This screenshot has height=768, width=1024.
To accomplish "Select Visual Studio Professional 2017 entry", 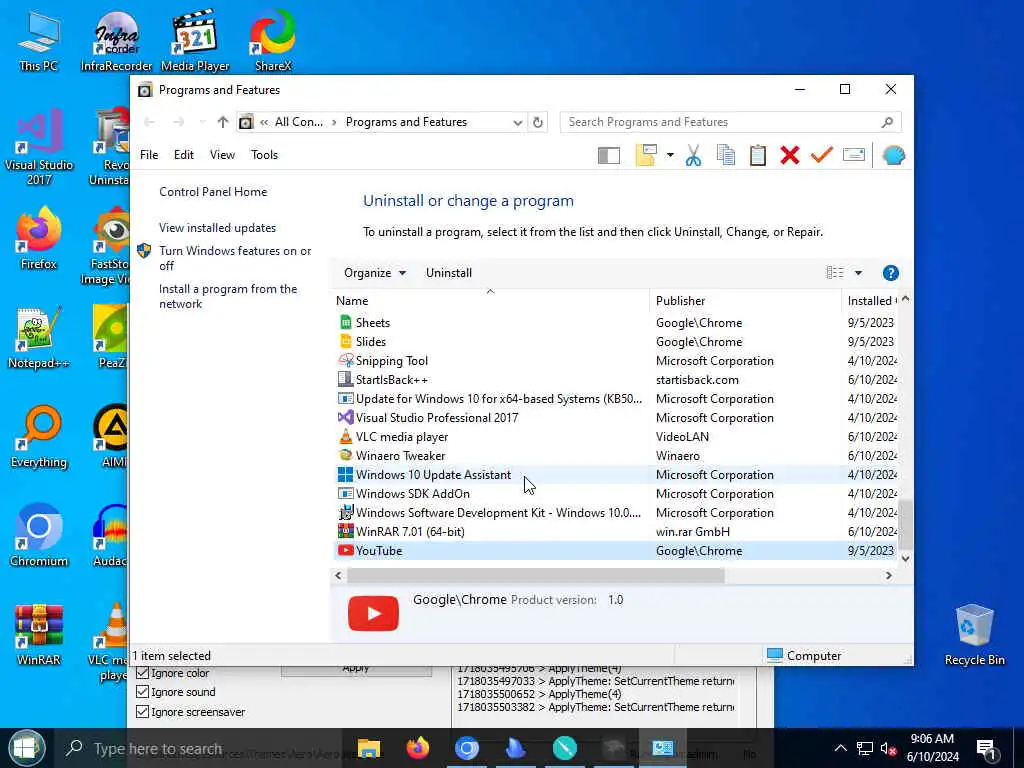I will 615,418.
